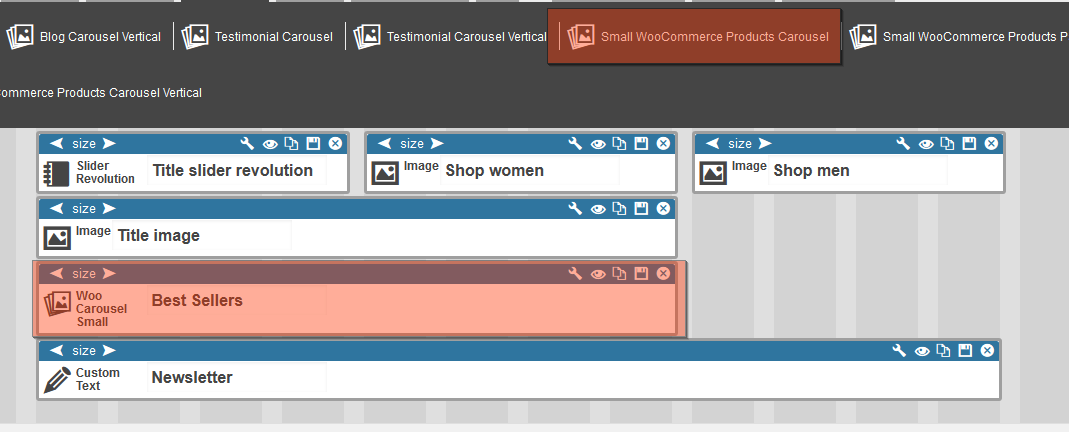Duplicate the Shop women image block
1069x432 pixels.
(x=618, y=144)
